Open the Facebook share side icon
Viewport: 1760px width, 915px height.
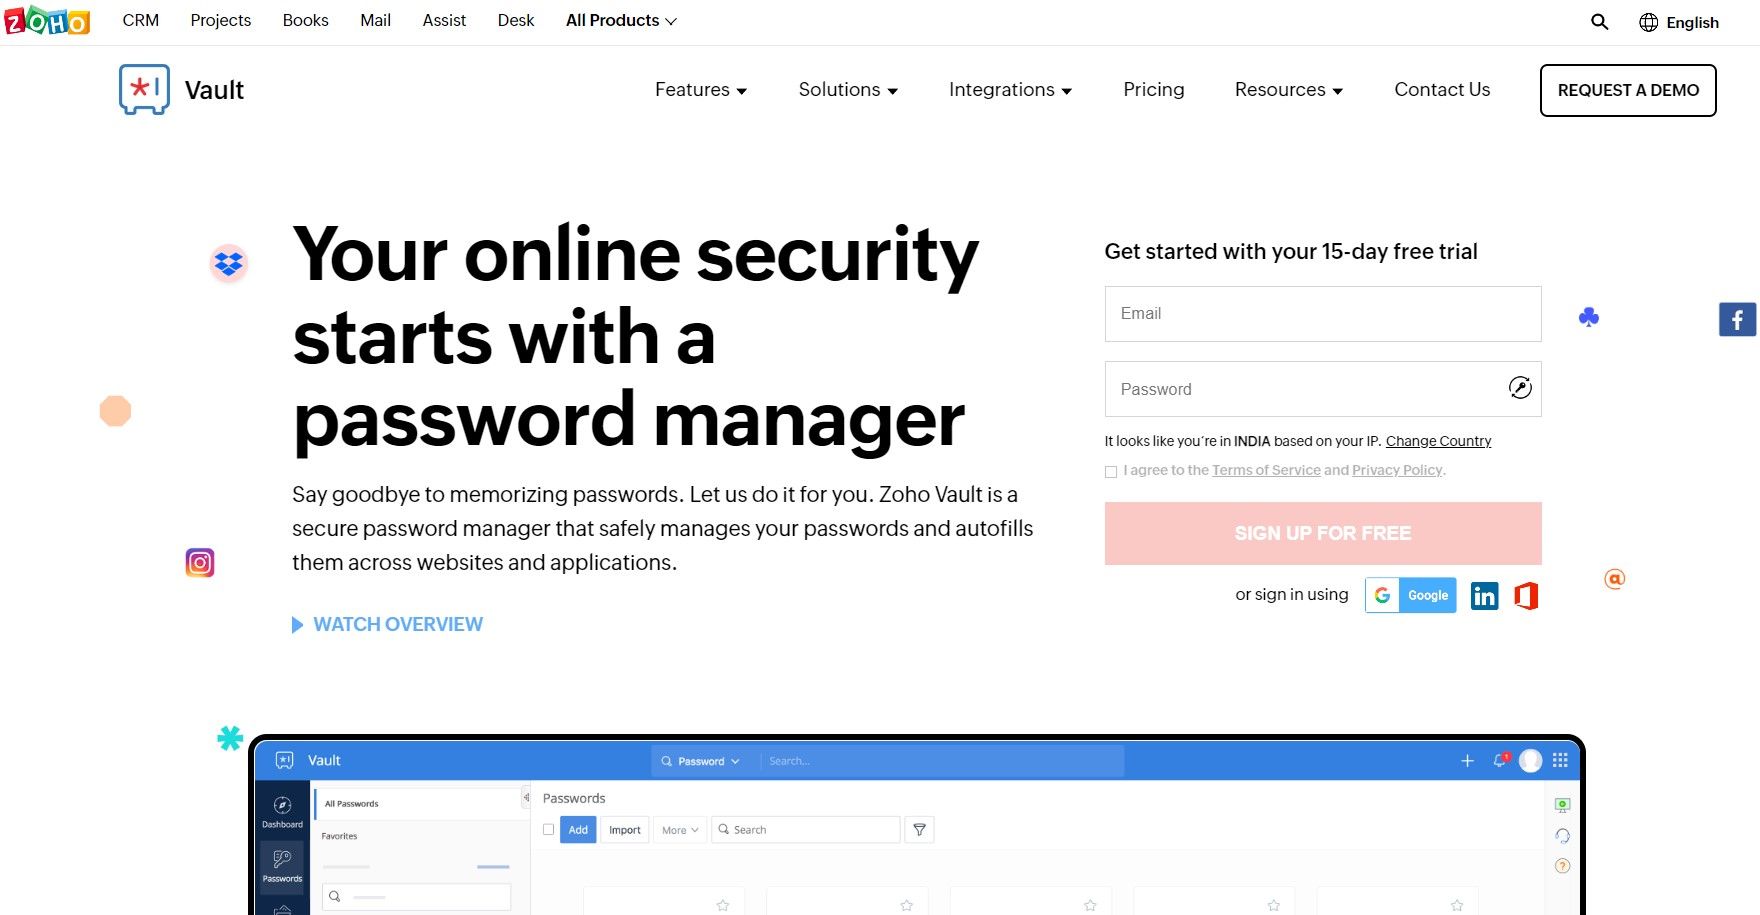pos(1738,319)
